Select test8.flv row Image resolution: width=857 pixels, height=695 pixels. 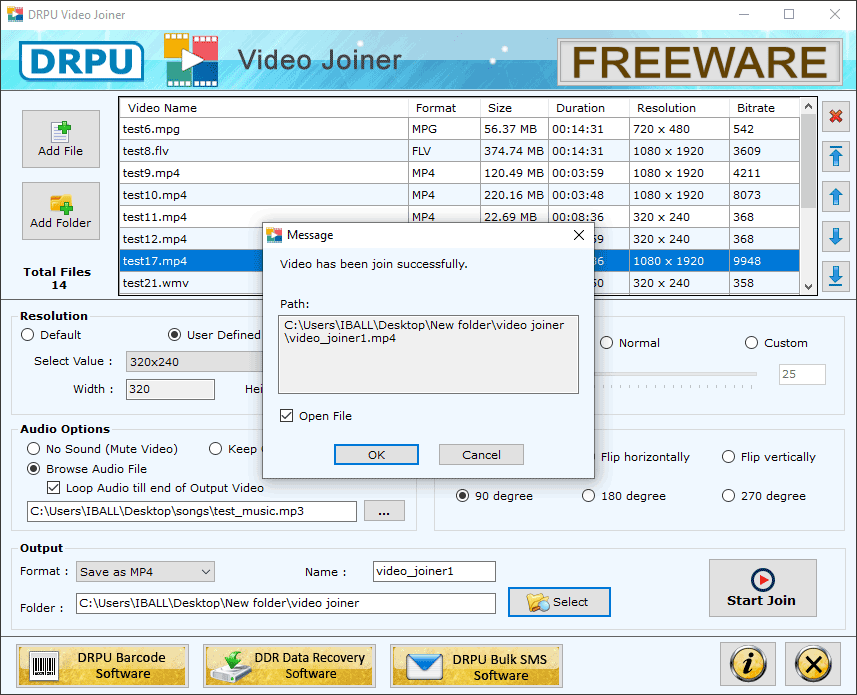click(459, 151)
